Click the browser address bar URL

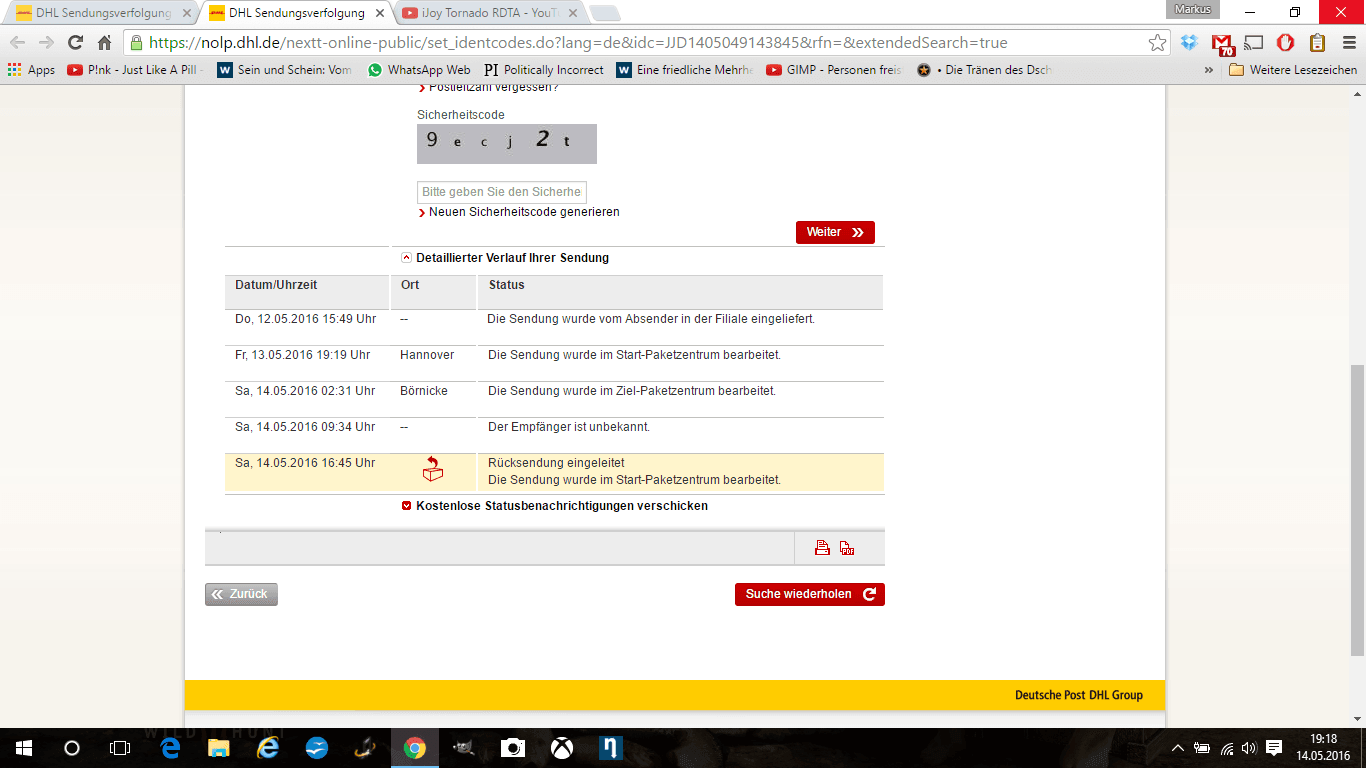(578, 43)
